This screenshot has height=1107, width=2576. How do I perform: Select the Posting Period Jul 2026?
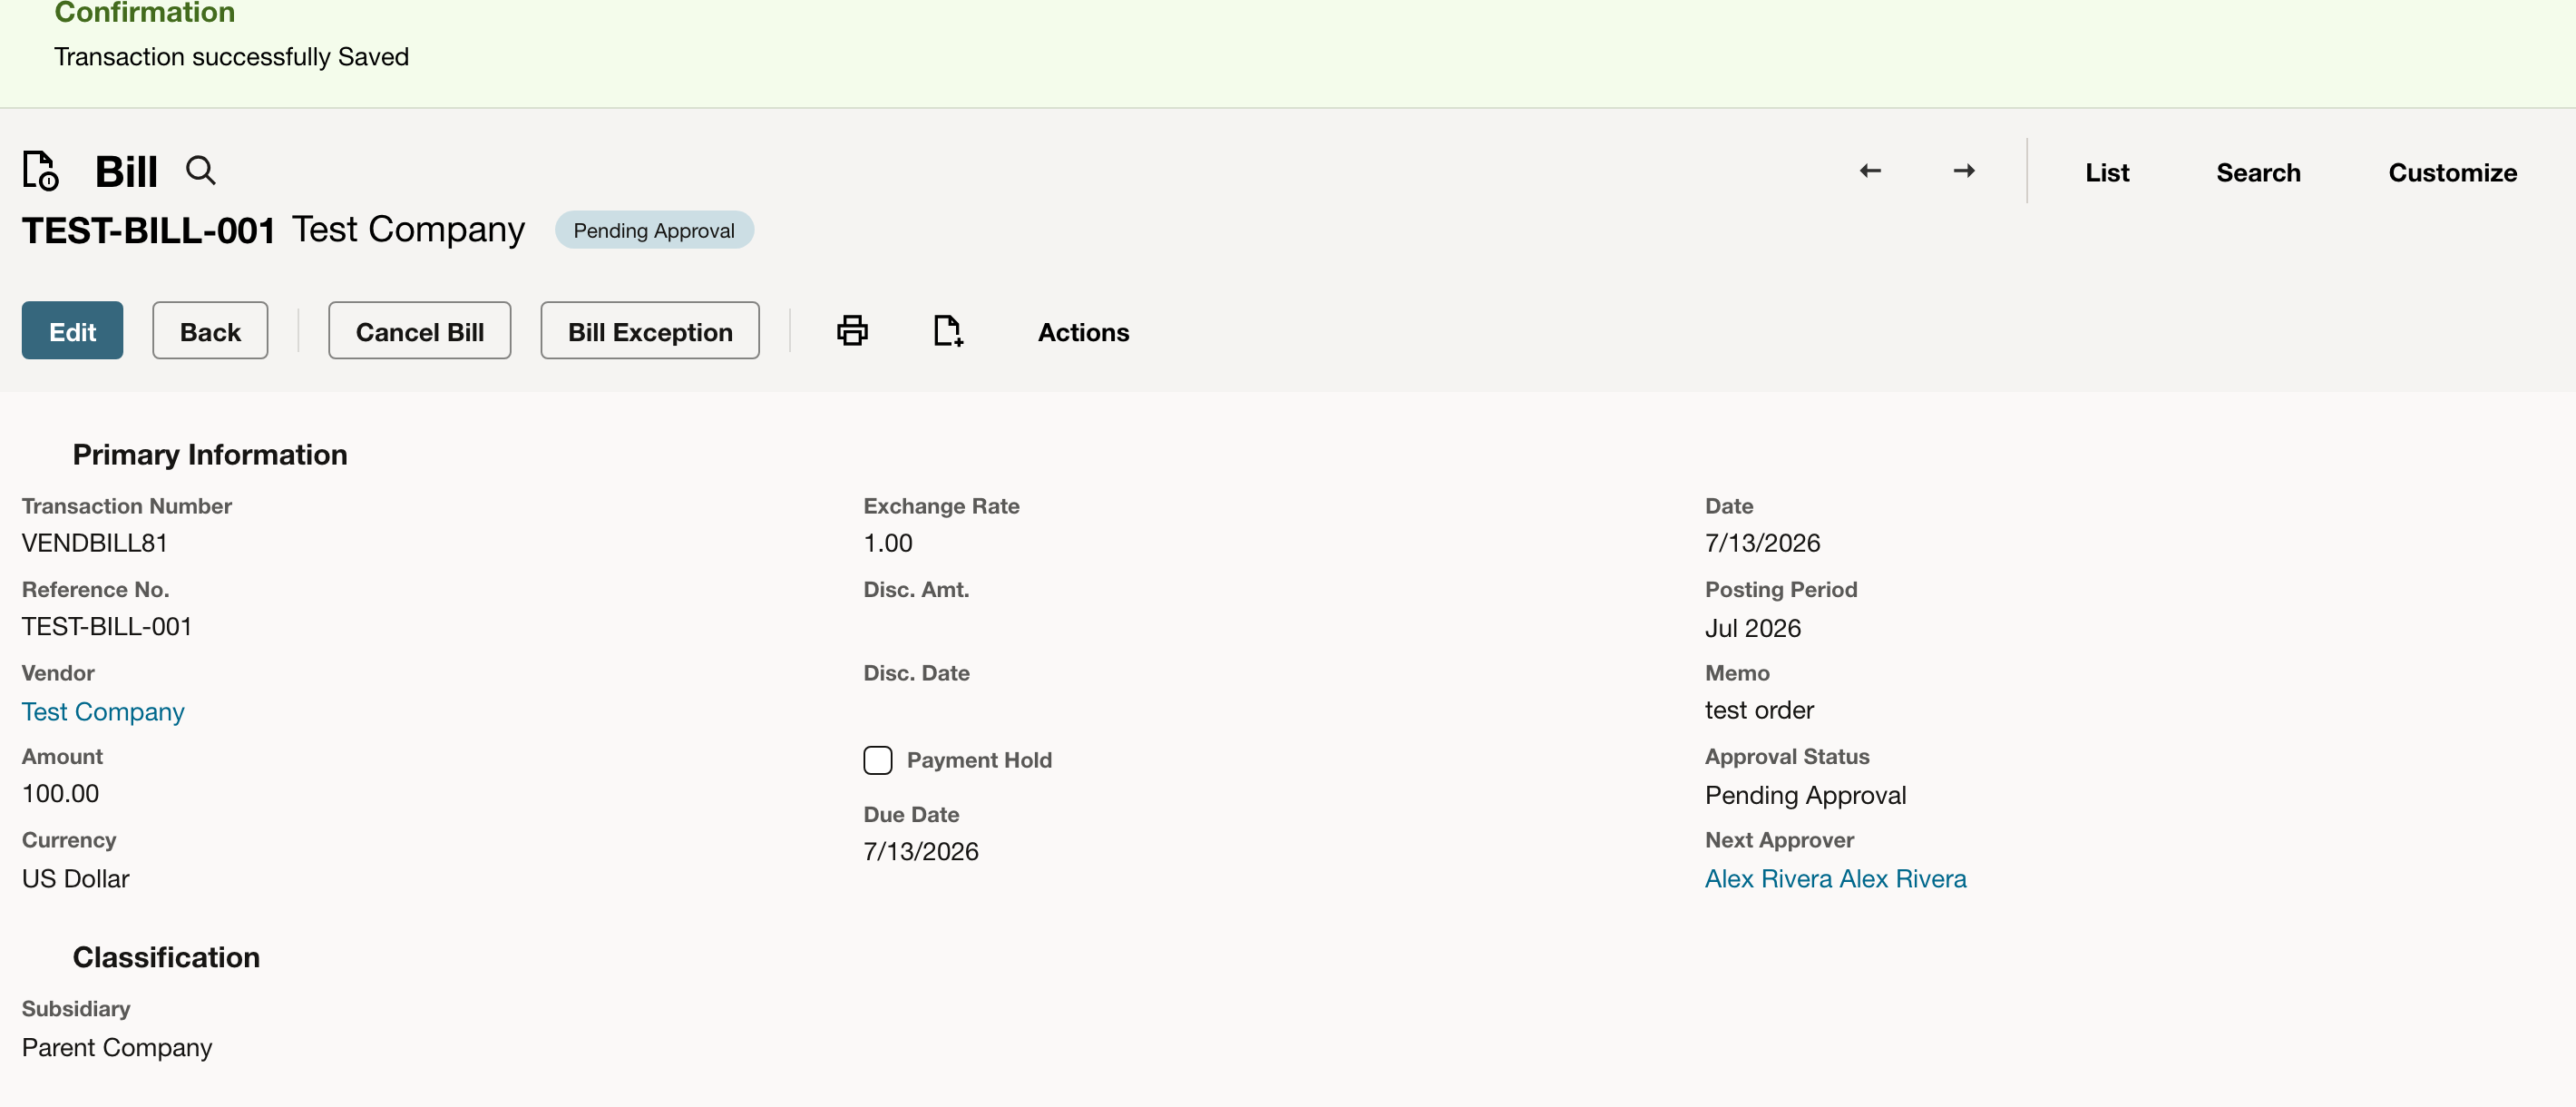coord(1752,628)
